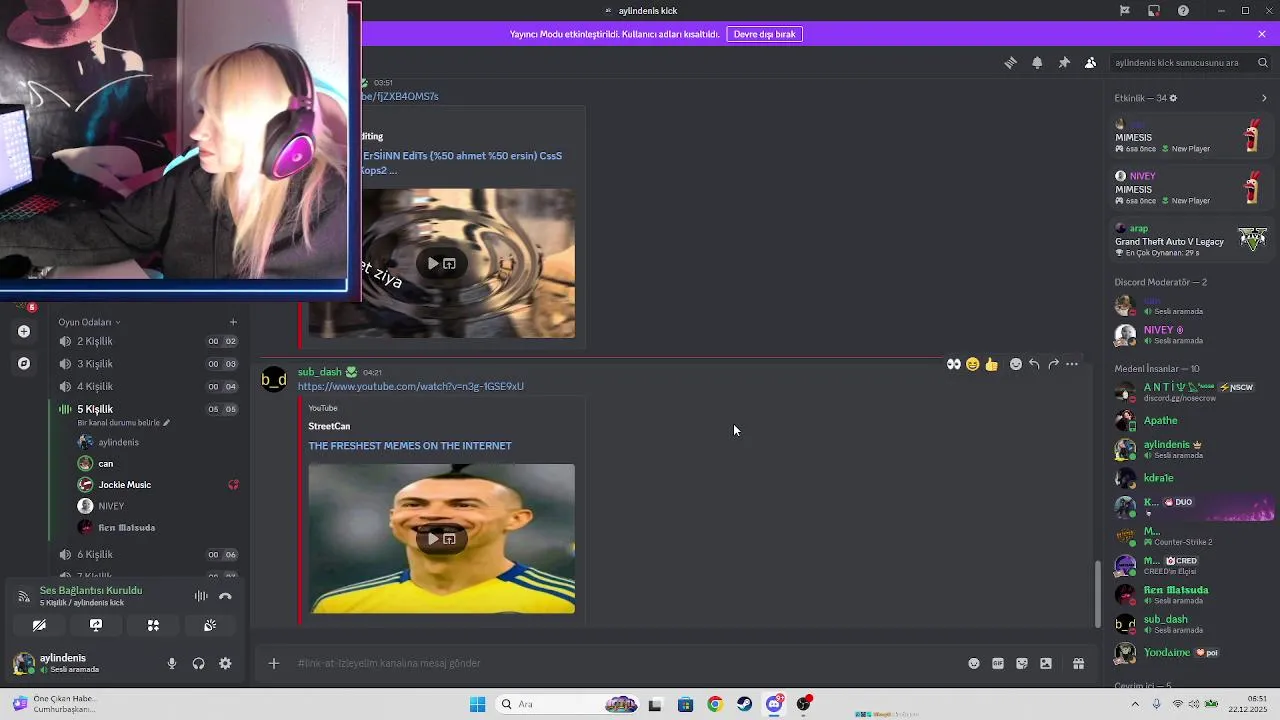Open Discord help icon
The image size is (1280, 720).
point(1184,10)
